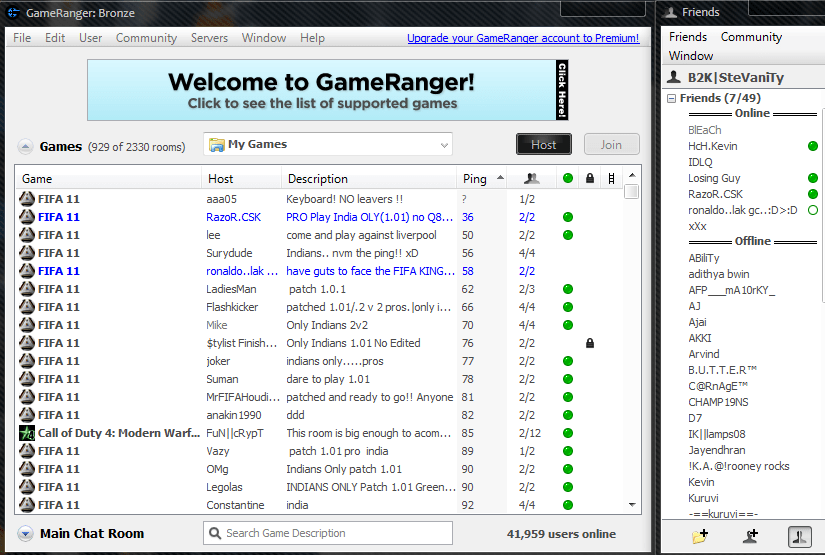825x555 pixels.
Task: Collapse the Games section arrow
Action: (x=25, y=146)
